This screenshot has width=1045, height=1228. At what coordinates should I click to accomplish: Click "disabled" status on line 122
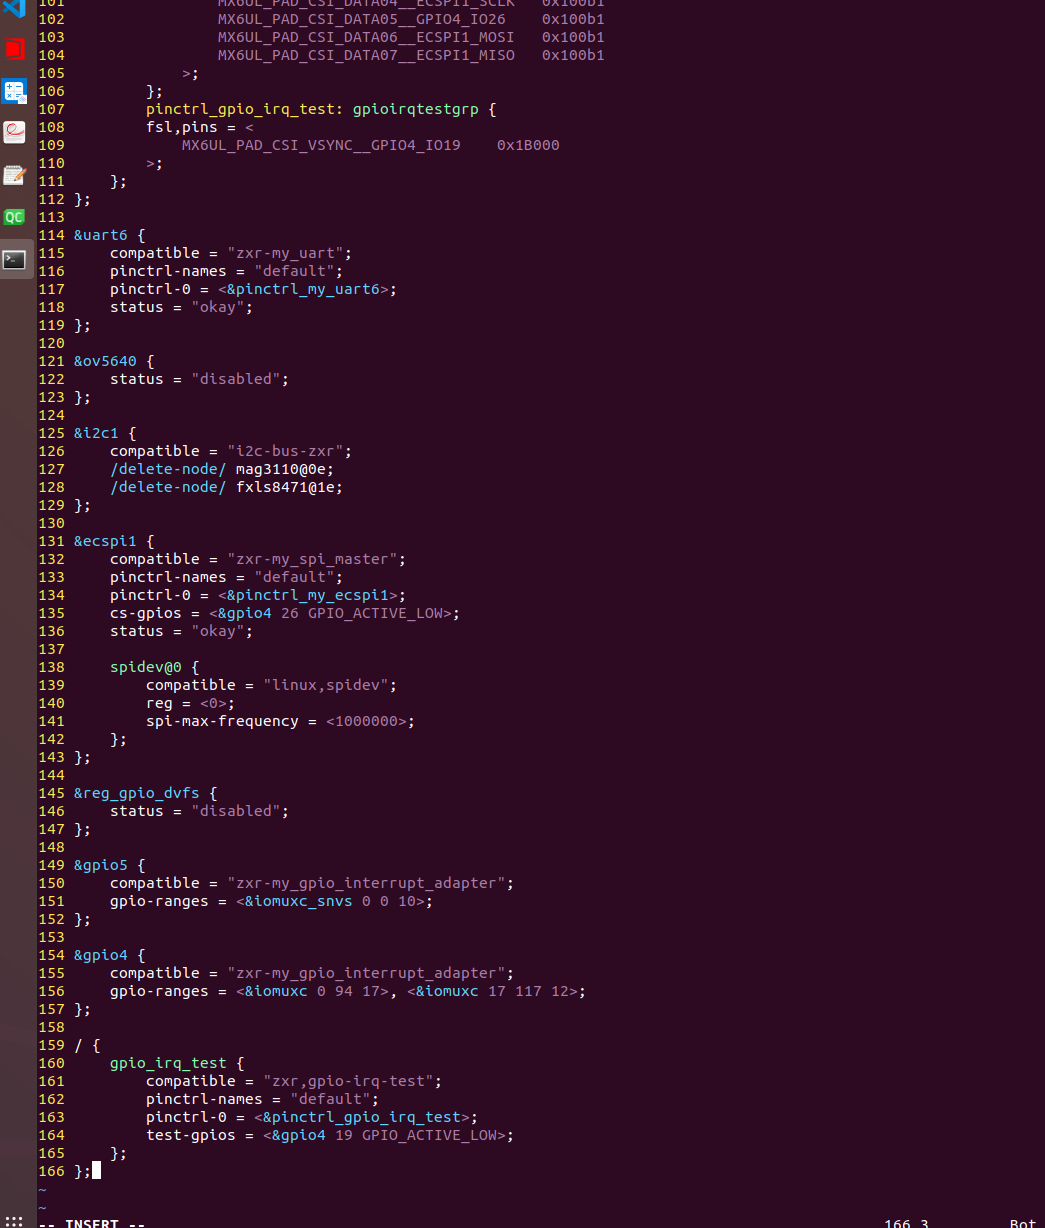click(236, 379)
